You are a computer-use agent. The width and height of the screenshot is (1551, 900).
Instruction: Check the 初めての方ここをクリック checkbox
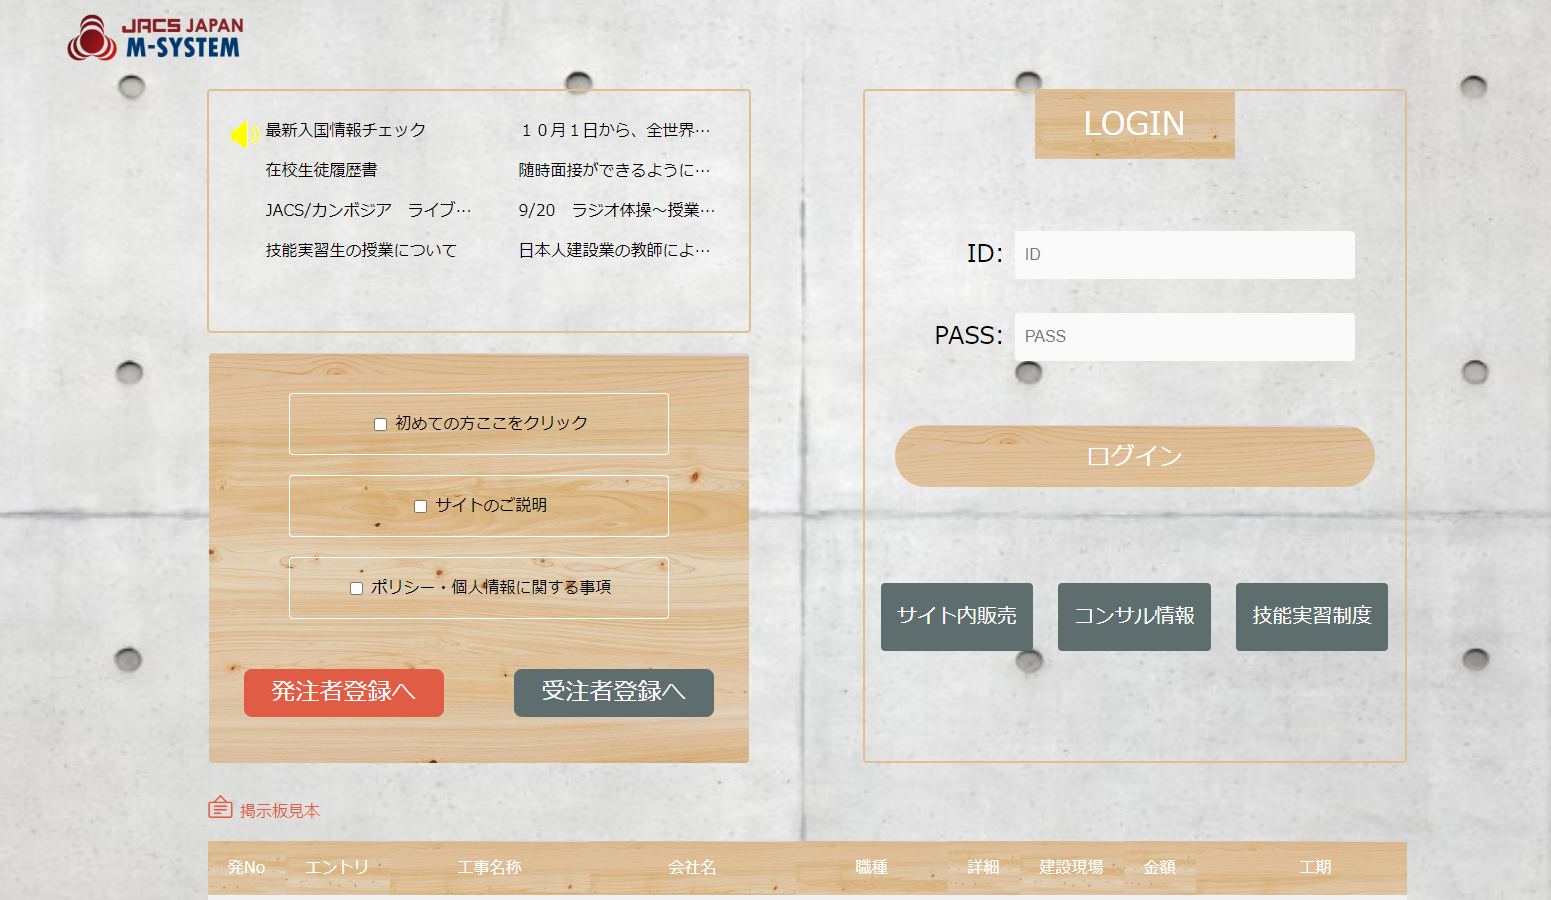[380, 424]
